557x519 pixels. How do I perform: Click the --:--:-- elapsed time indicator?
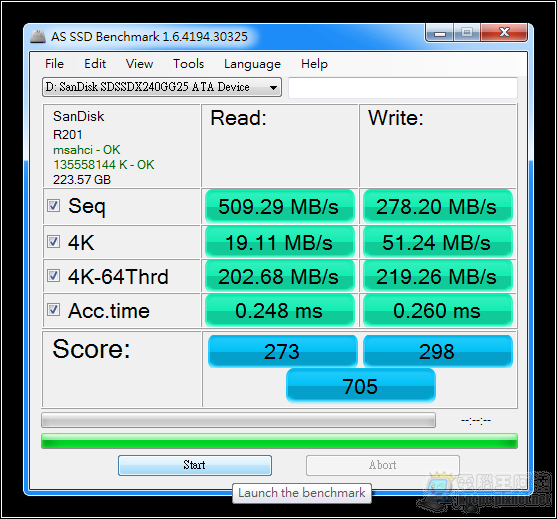coord(476,421)
